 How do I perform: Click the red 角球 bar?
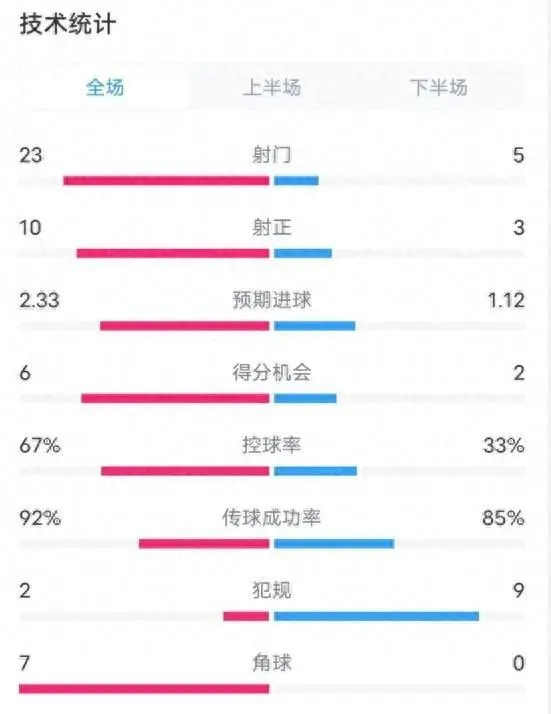(x=144, y=688)
